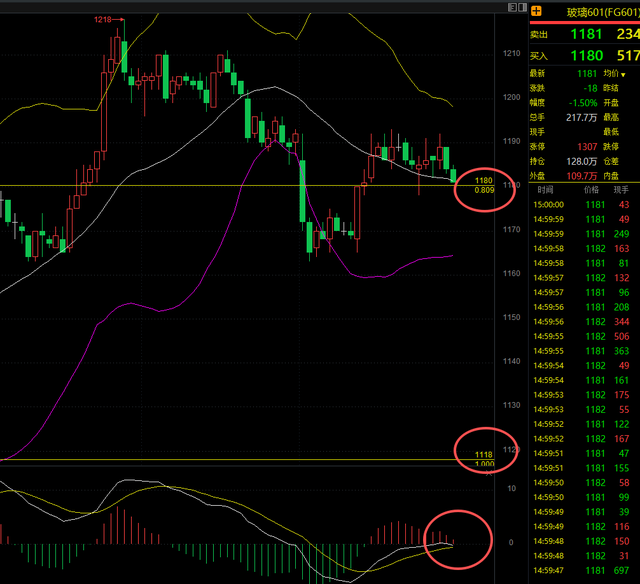
Task: Click the 最新 value 1181
Action: pos(587,73)
